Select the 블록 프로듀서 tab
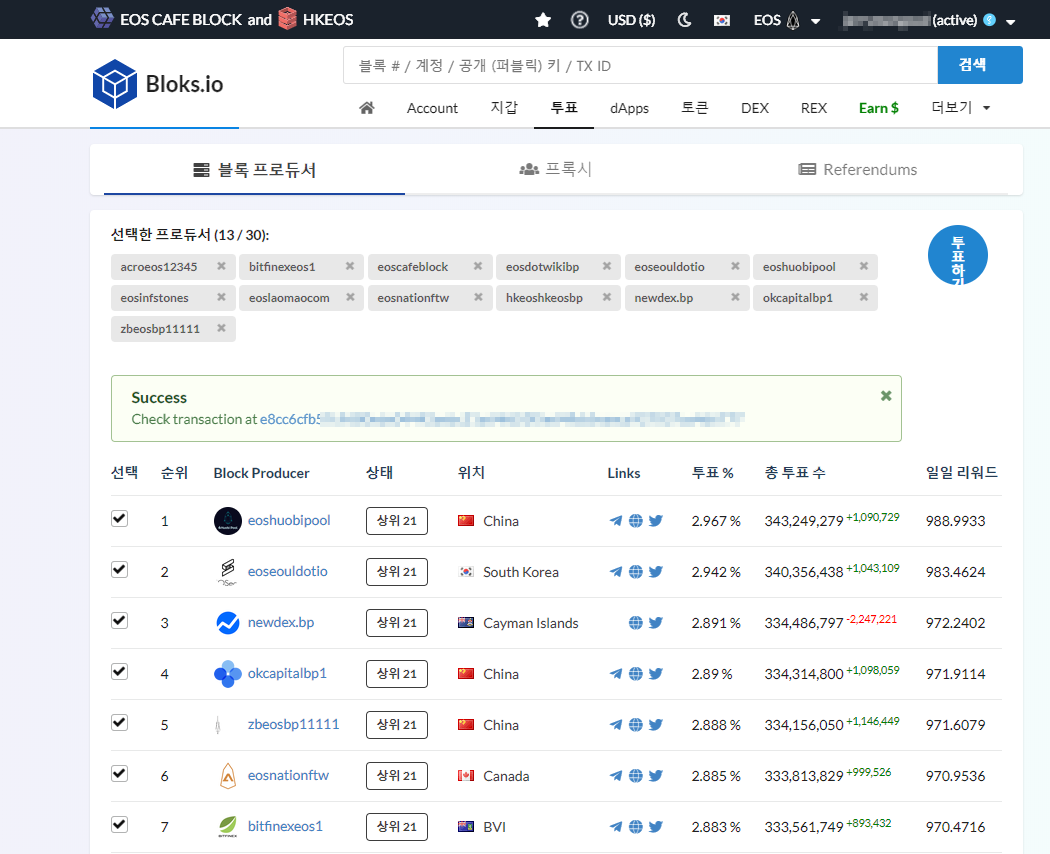 [254, 169]
